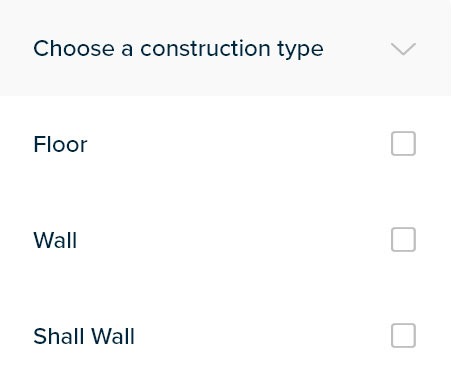Select the Floor option label
This screenshot has width=452, height=384.
coord(60,144)
